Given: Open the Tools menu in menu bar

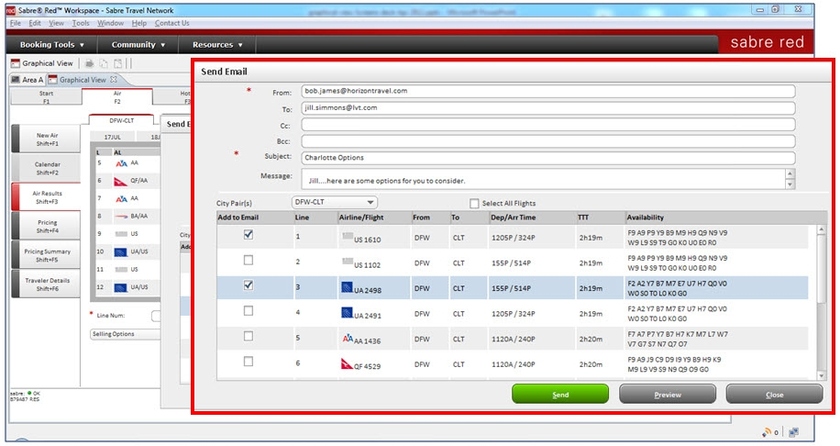Looking at the screenshot, I should point(81,23).
